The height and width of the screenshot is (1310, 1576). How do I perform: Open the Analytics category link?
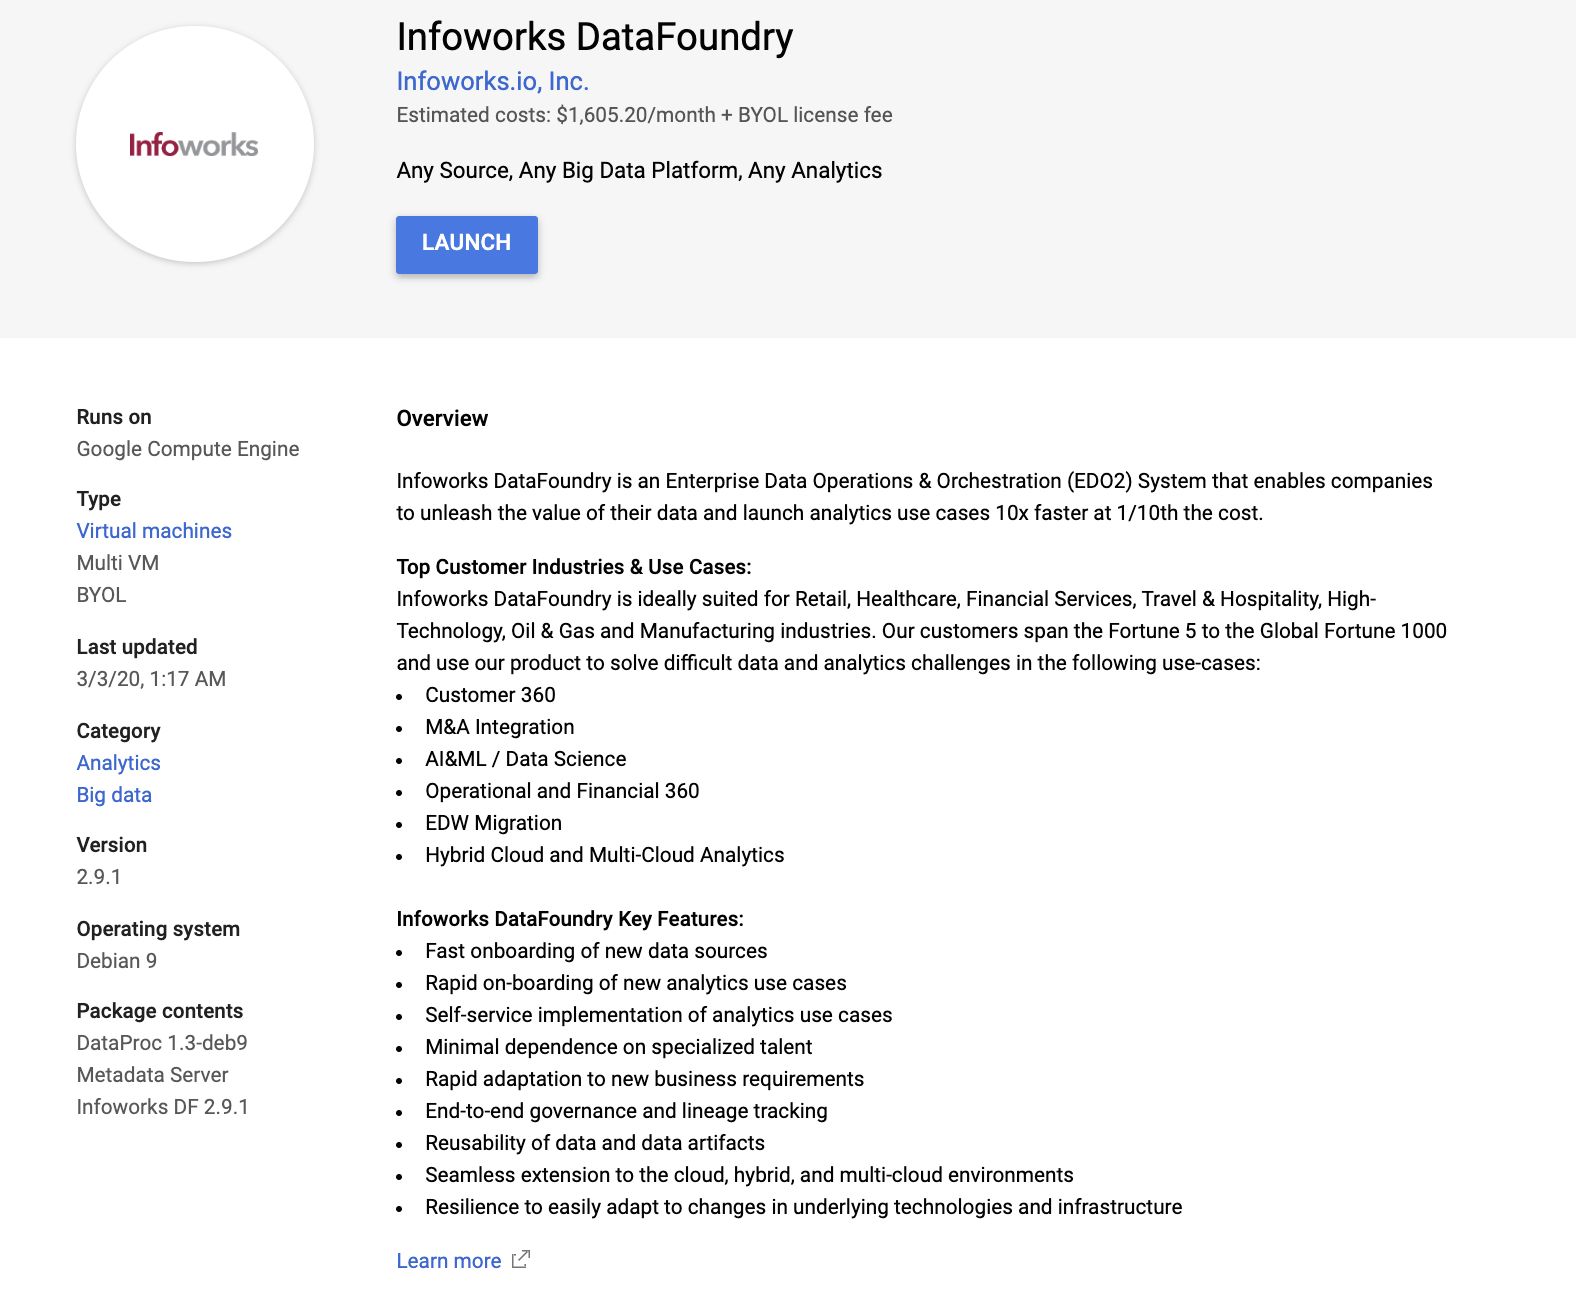[118, 763]
